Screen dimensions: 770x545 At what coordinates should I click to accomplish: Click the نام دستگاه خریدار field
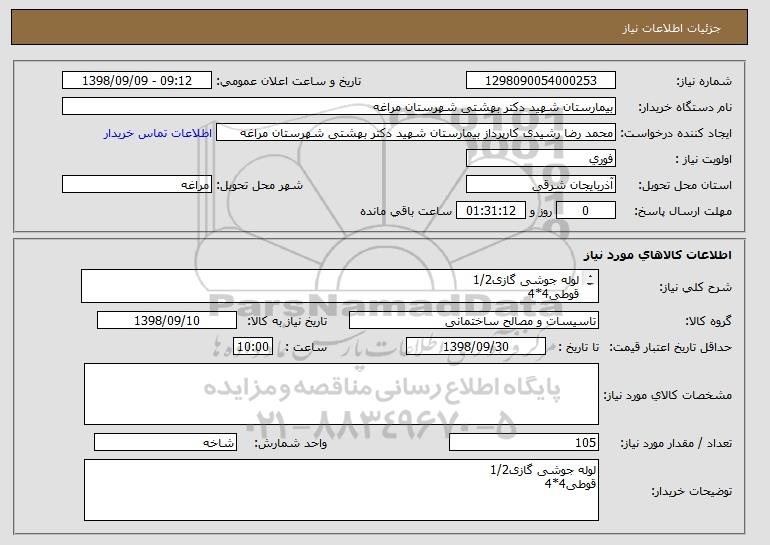pyautogui.click(x=339, y=107)
